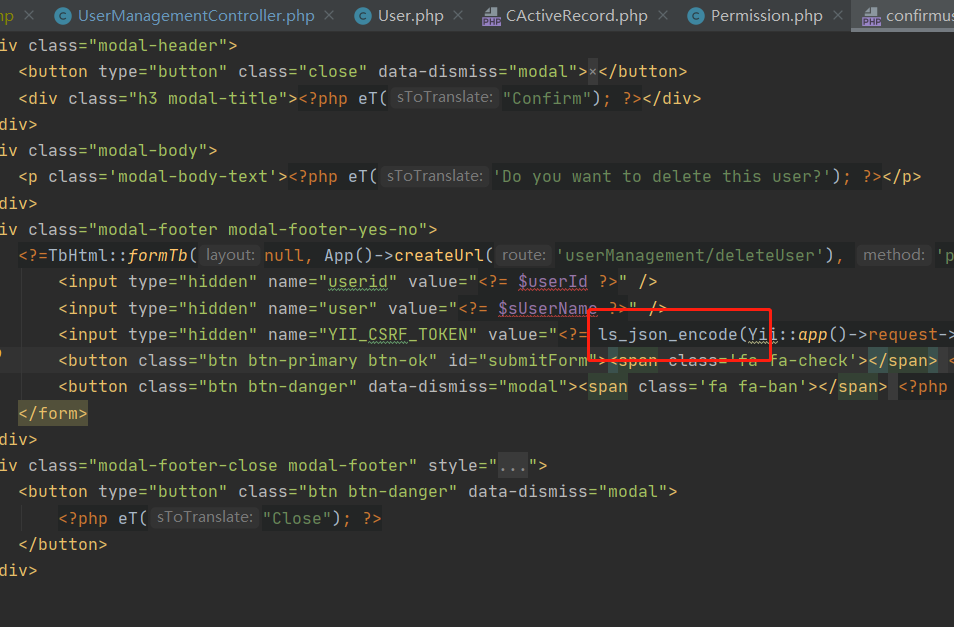
Task: Close the User.php editor tab
Action: click(x=458, y=16)
